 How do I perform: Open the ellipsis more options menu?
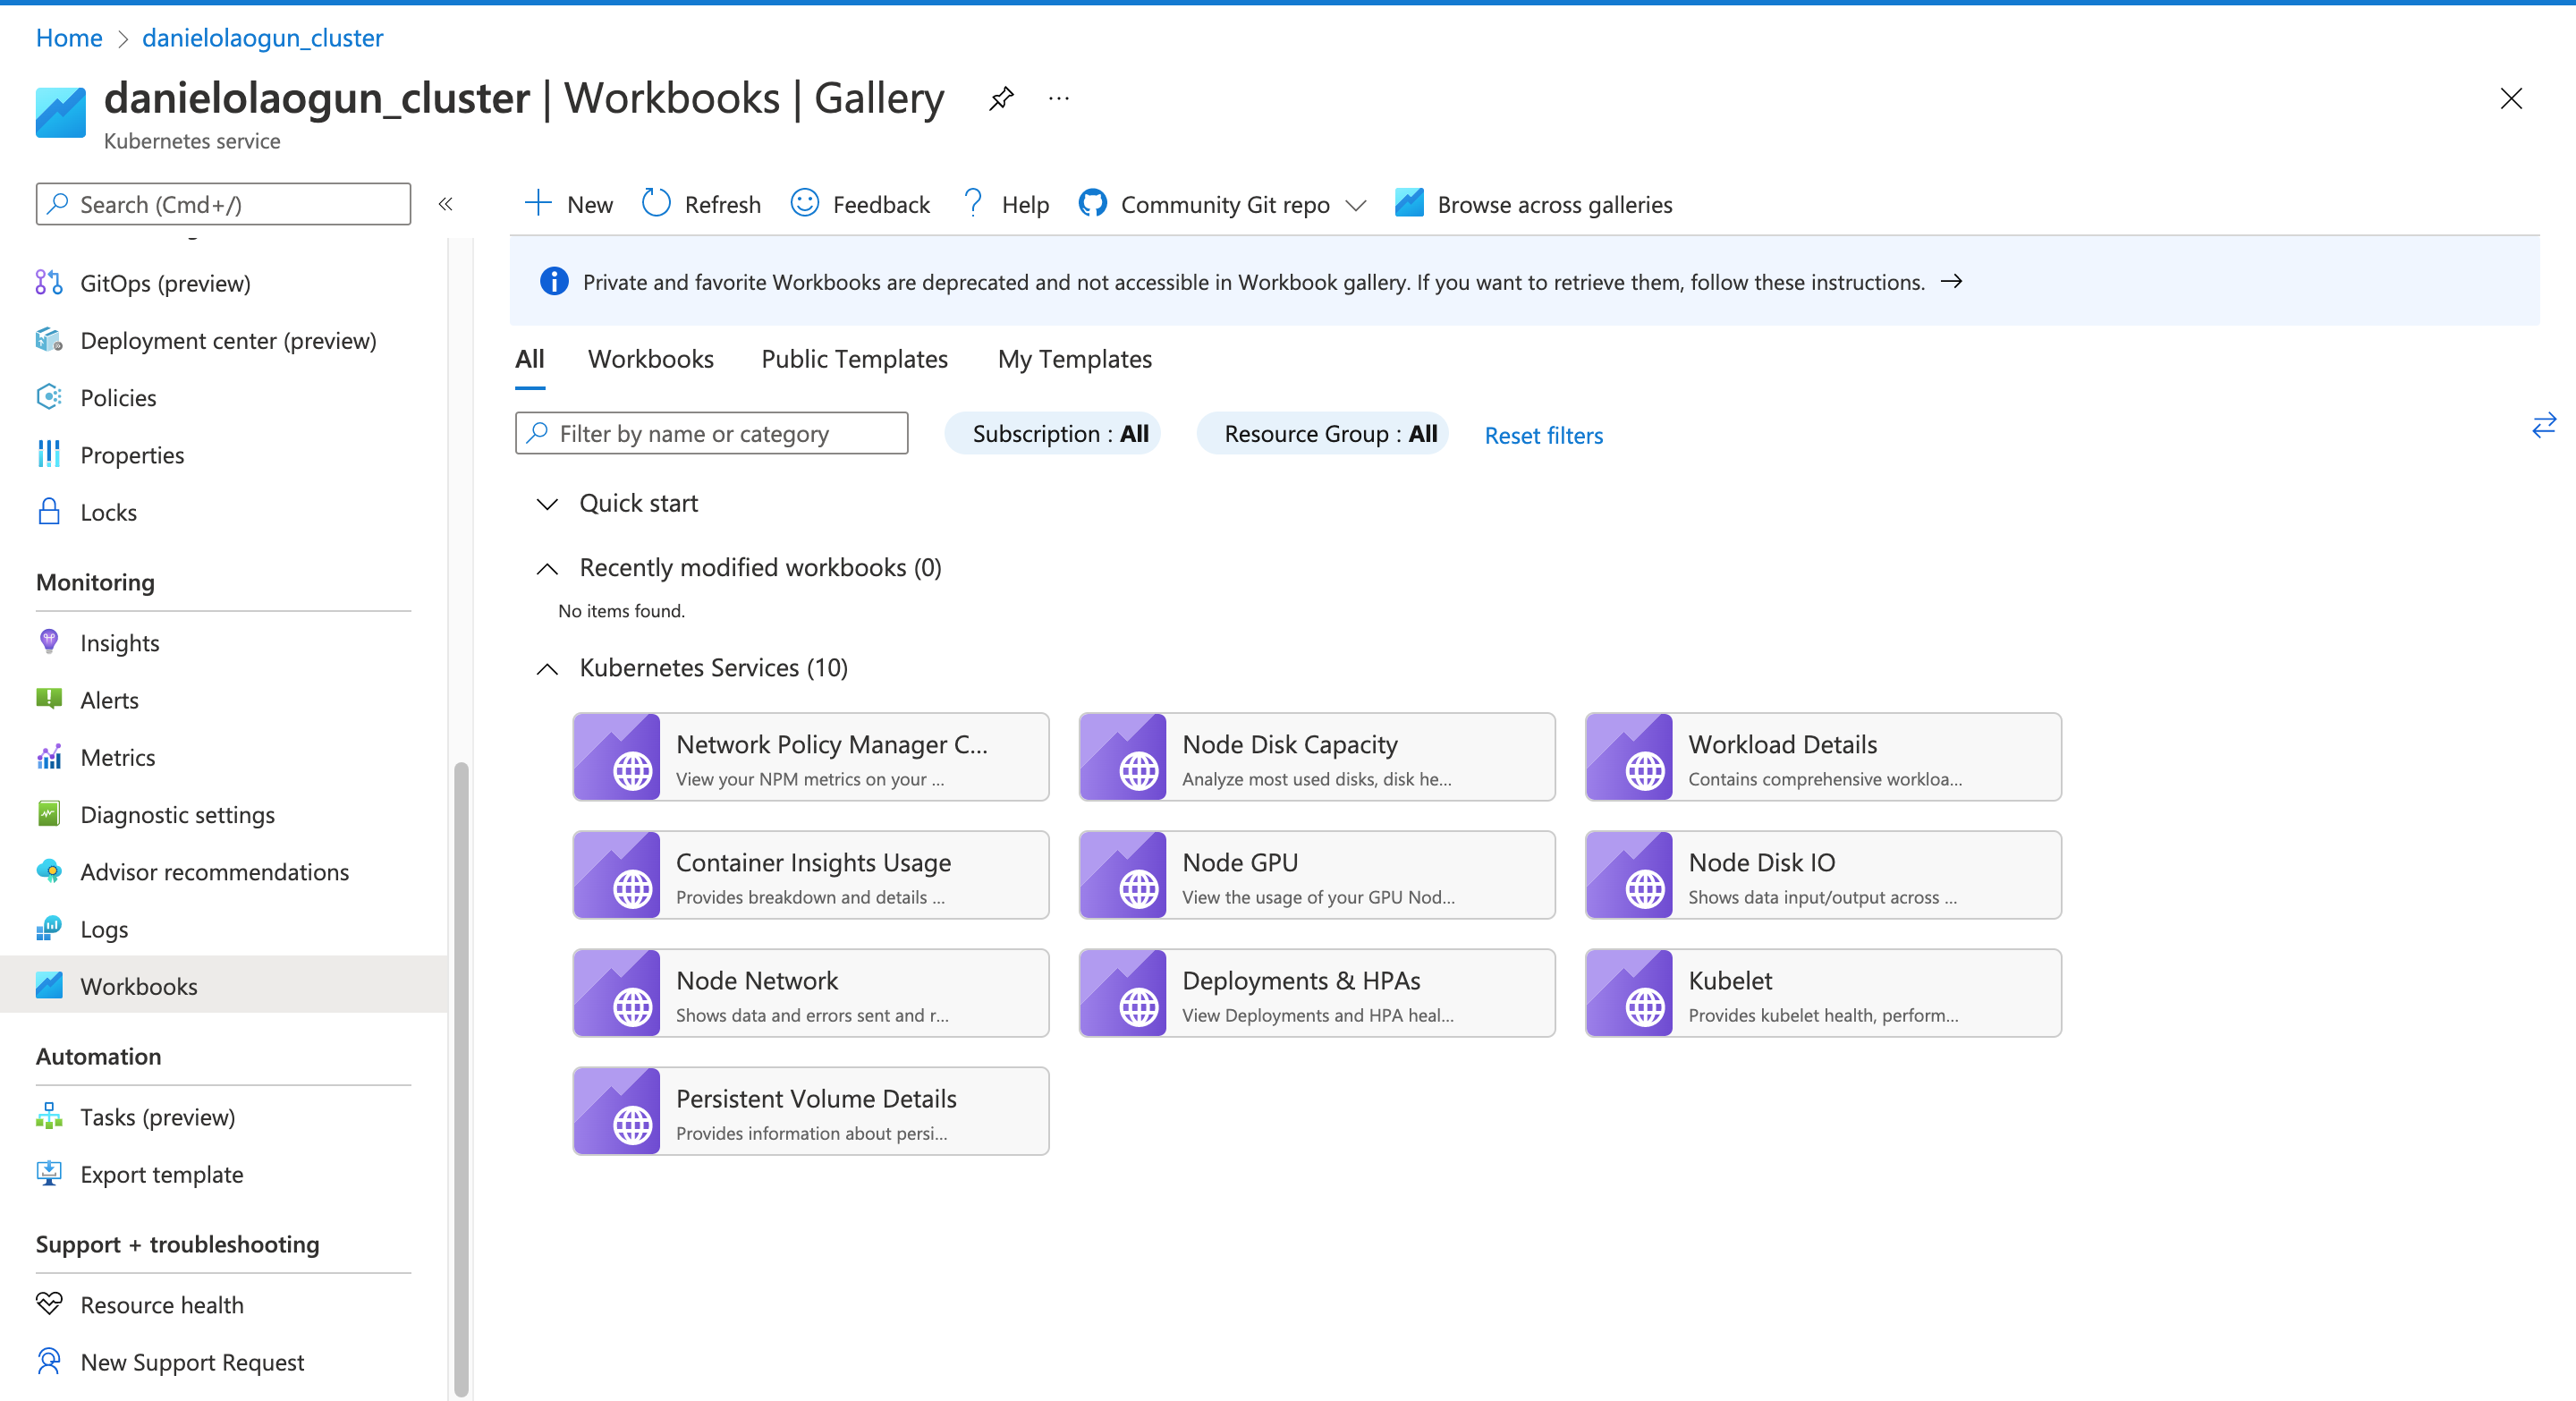(1059, 98)
